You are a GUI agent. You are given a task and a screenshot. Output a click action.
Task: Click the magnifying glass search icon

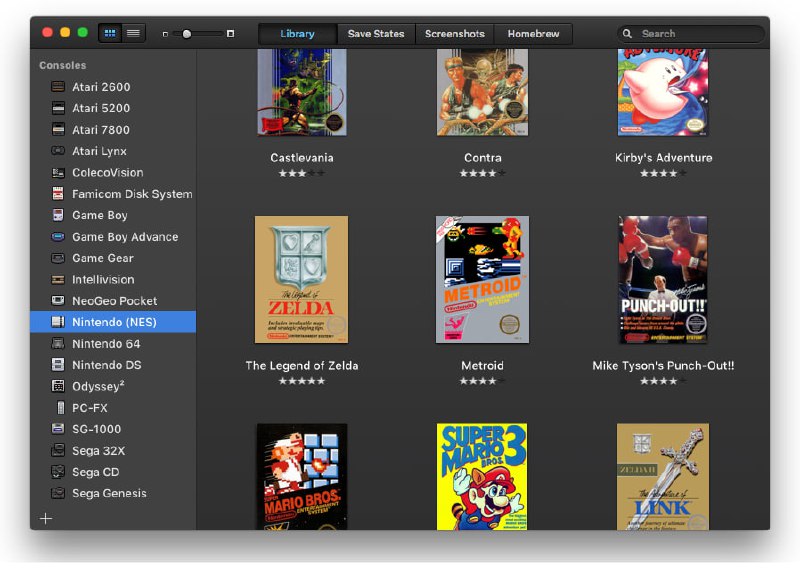(x=628, y=34)
